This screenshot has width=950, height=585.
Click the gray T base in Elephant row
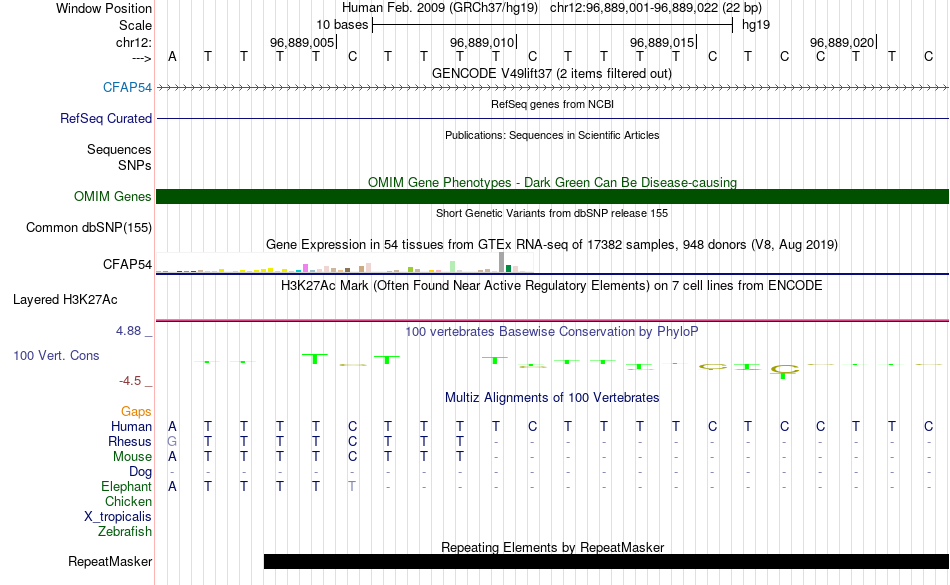(351, 486)
